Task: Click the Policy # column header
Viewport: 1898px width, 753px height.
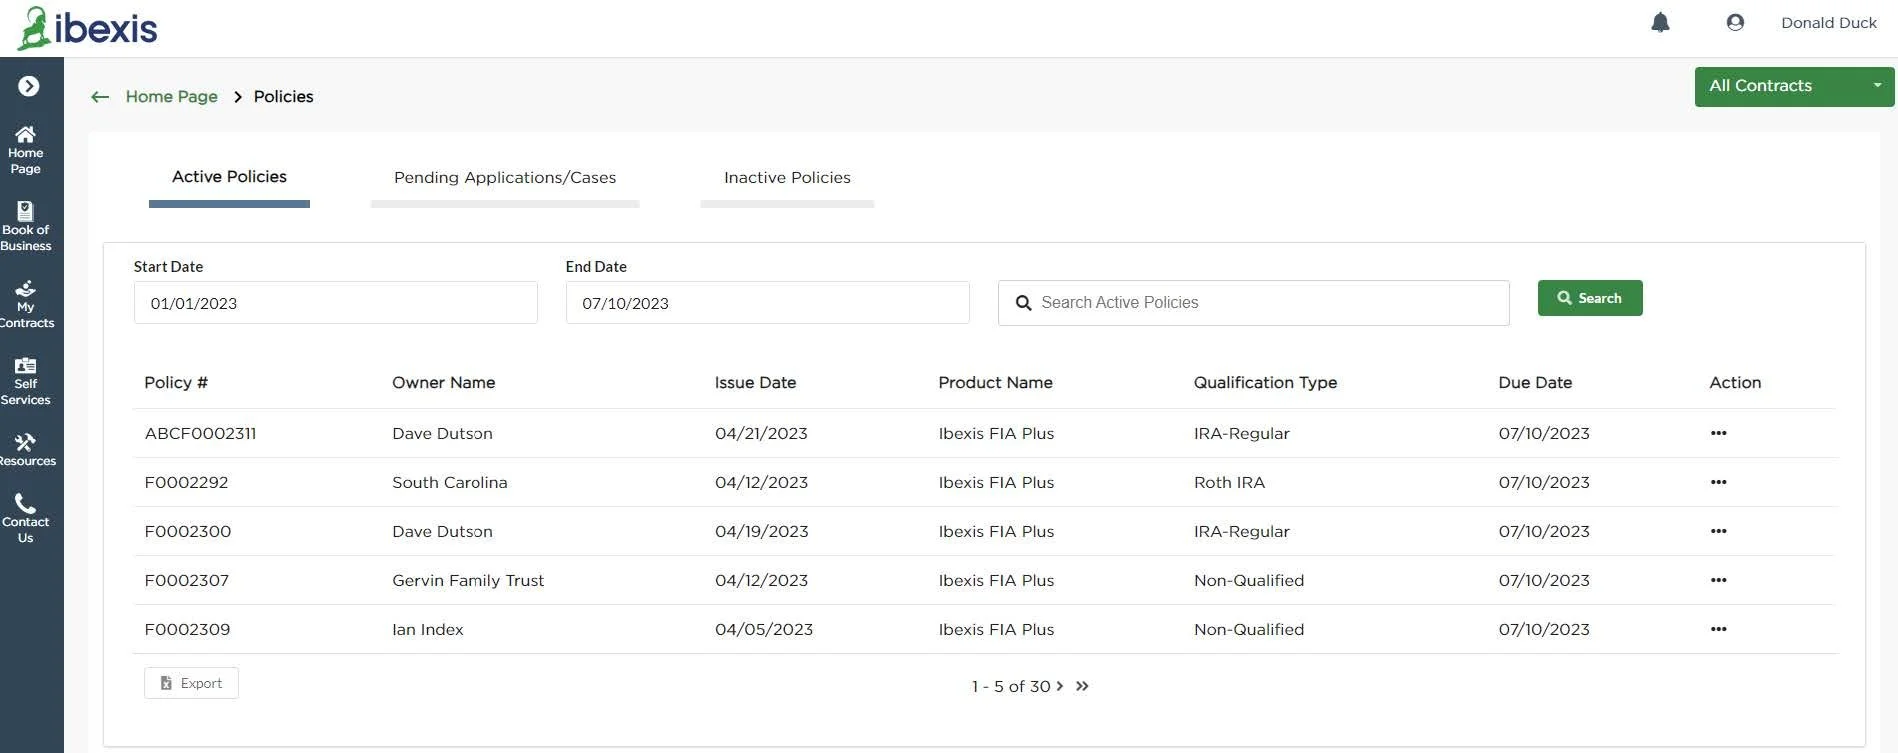Action: tap(176, 382)
